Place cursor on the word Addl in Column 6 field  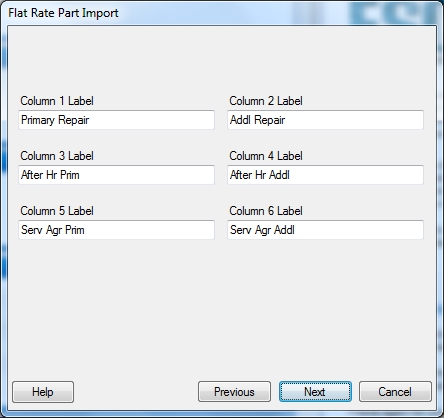[x=284, y=230]
